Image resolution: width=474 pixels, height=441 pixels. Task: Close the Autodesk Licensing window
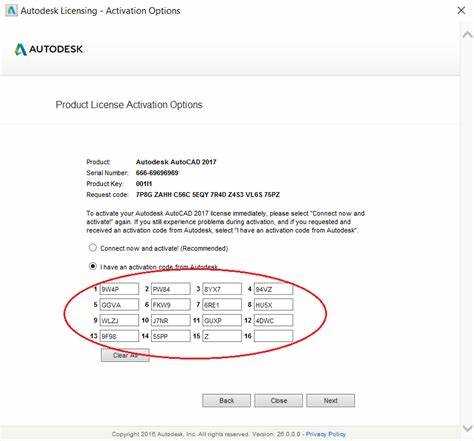click(461, 11)
